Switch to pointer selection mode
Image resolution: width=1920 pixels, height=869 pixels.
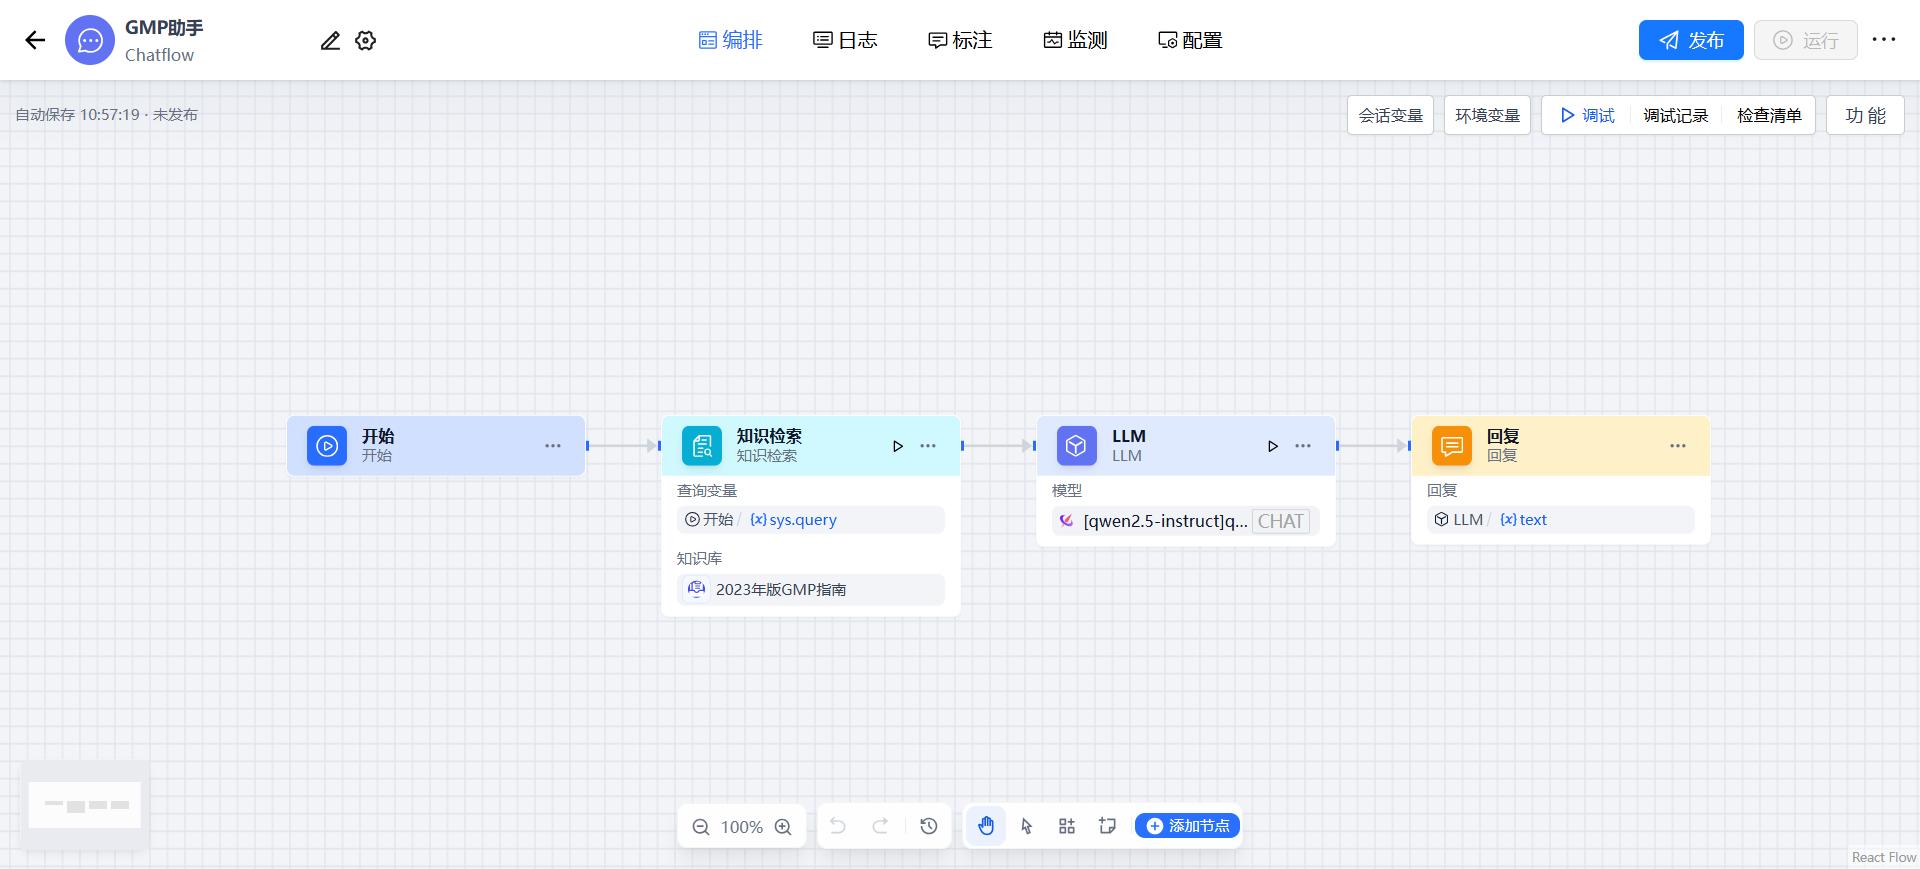(x=1027, y=826)
